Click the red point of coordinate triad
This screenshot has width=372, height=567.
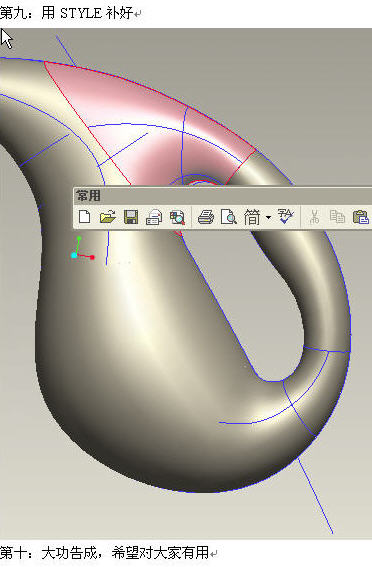[92, 257]
